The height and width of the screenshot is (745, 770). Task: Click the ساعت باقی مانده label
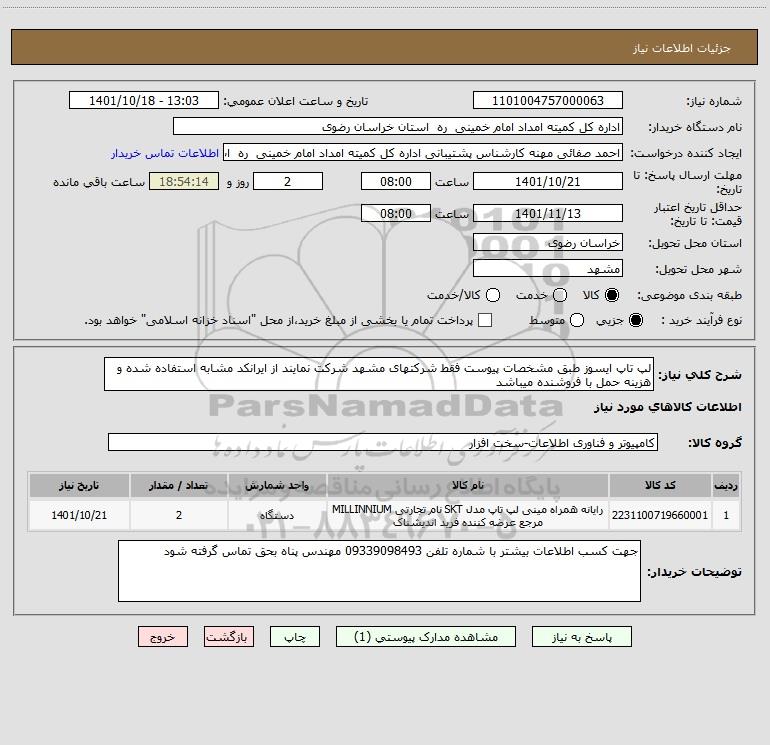point(99,182)
